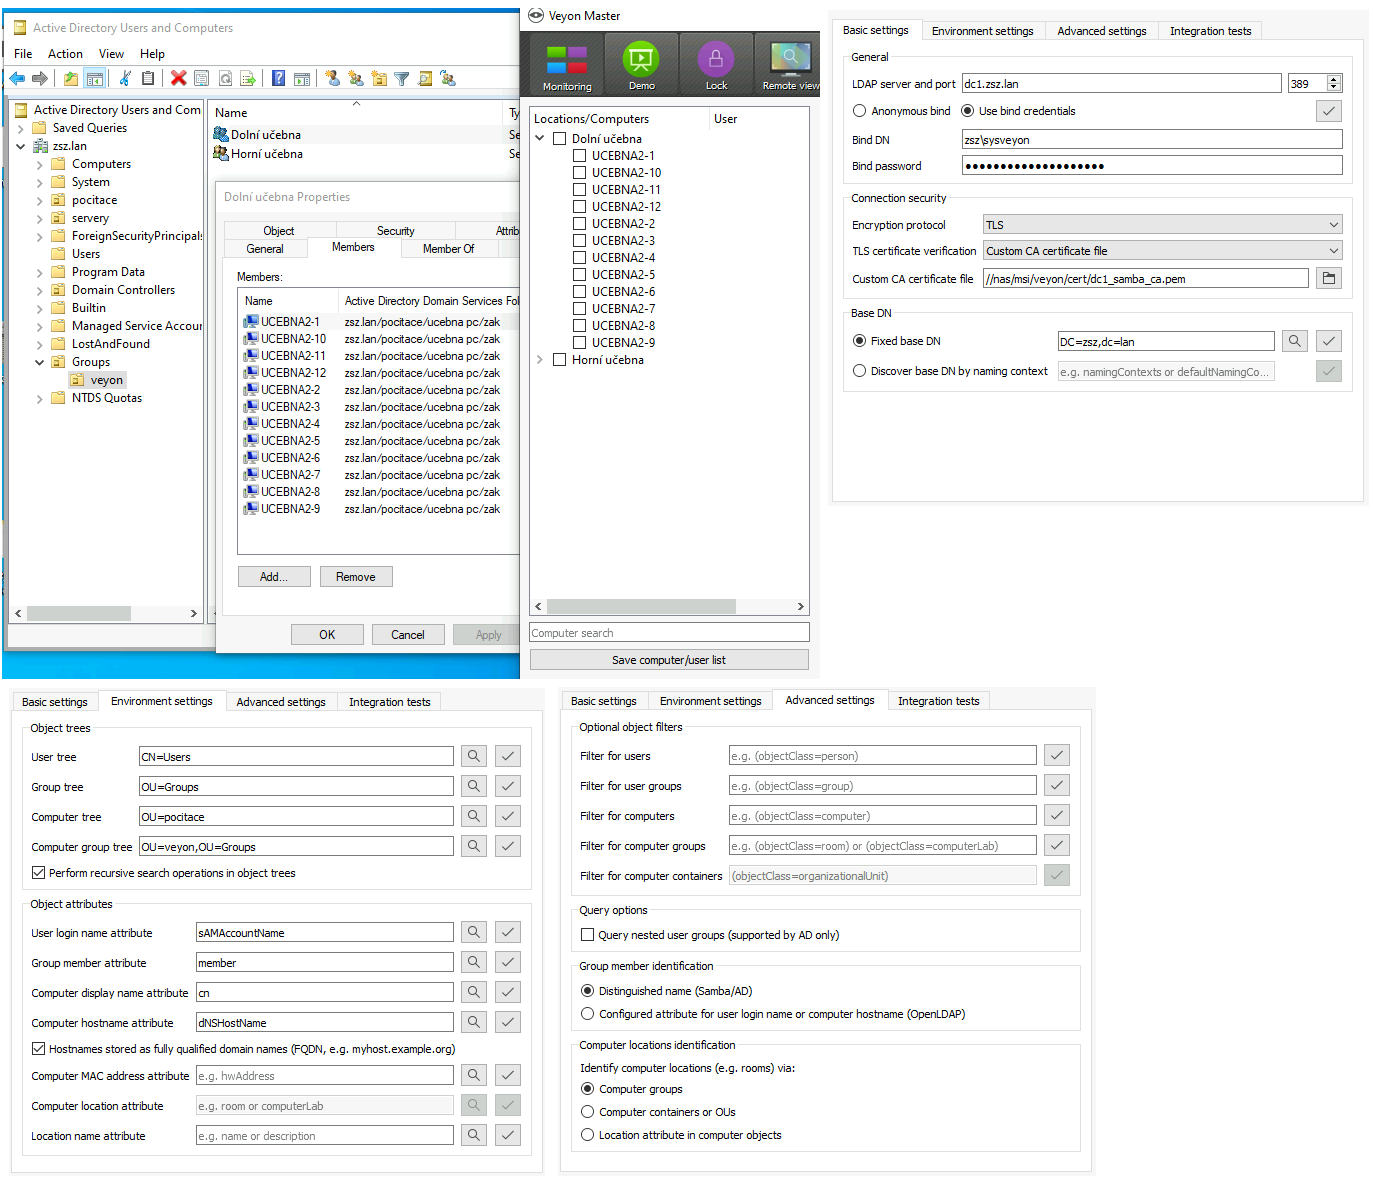Switch to Security tab in properties dialog
The image size is (1373, 1180).
pos(395,231)
